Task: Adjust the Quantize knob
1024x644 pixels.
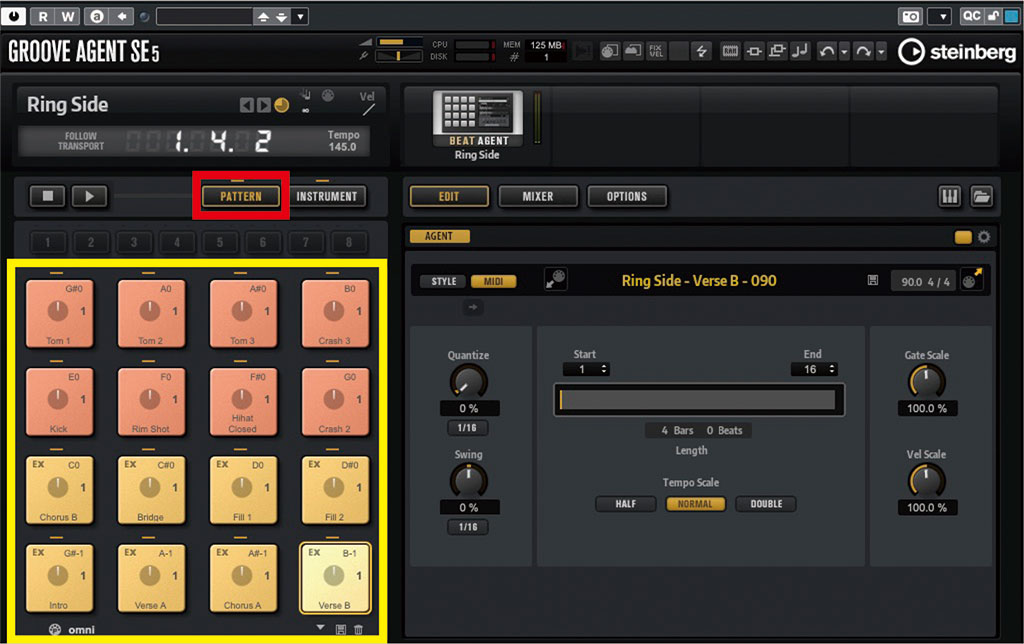Action: coord(468,381)
